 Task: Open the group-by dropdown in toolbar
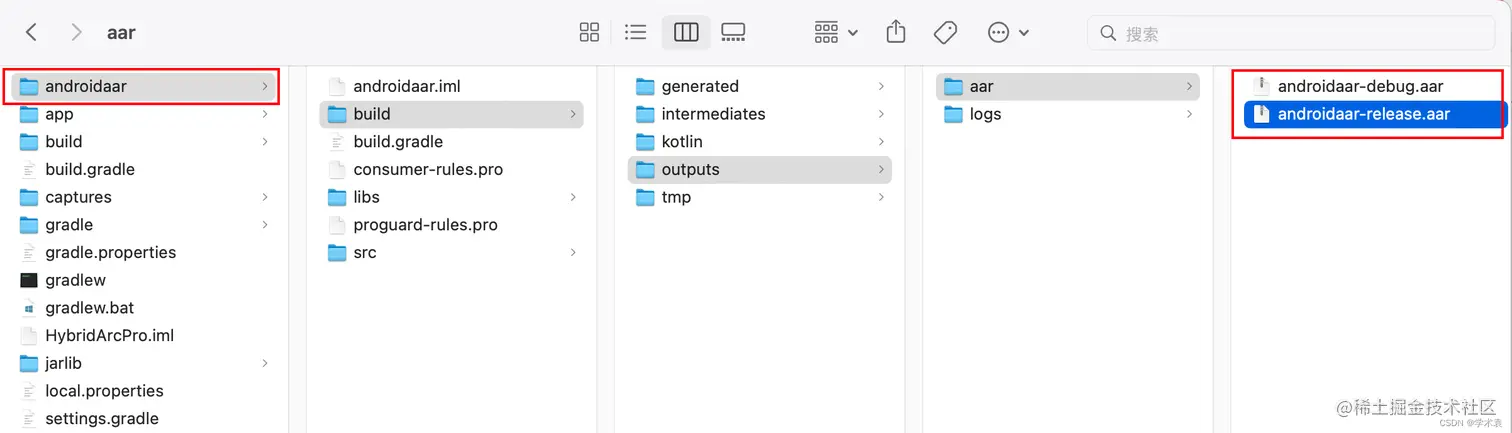tap(836, 32)
